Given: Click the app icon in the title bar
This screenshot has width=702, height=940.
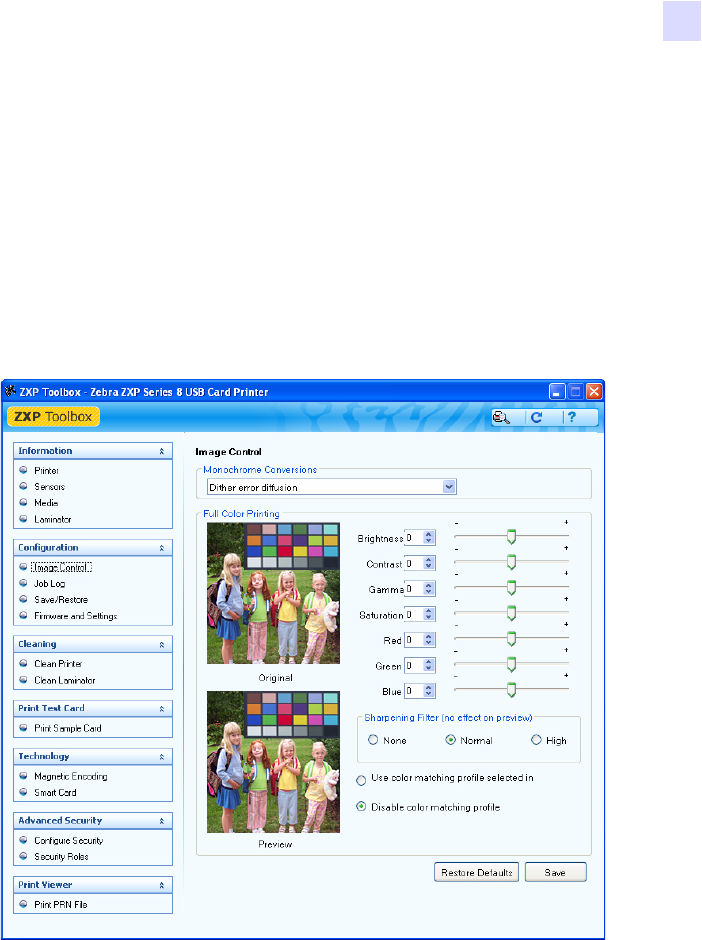Looking at the screenshot, I should pyautogui.click(x=10, y=391).
